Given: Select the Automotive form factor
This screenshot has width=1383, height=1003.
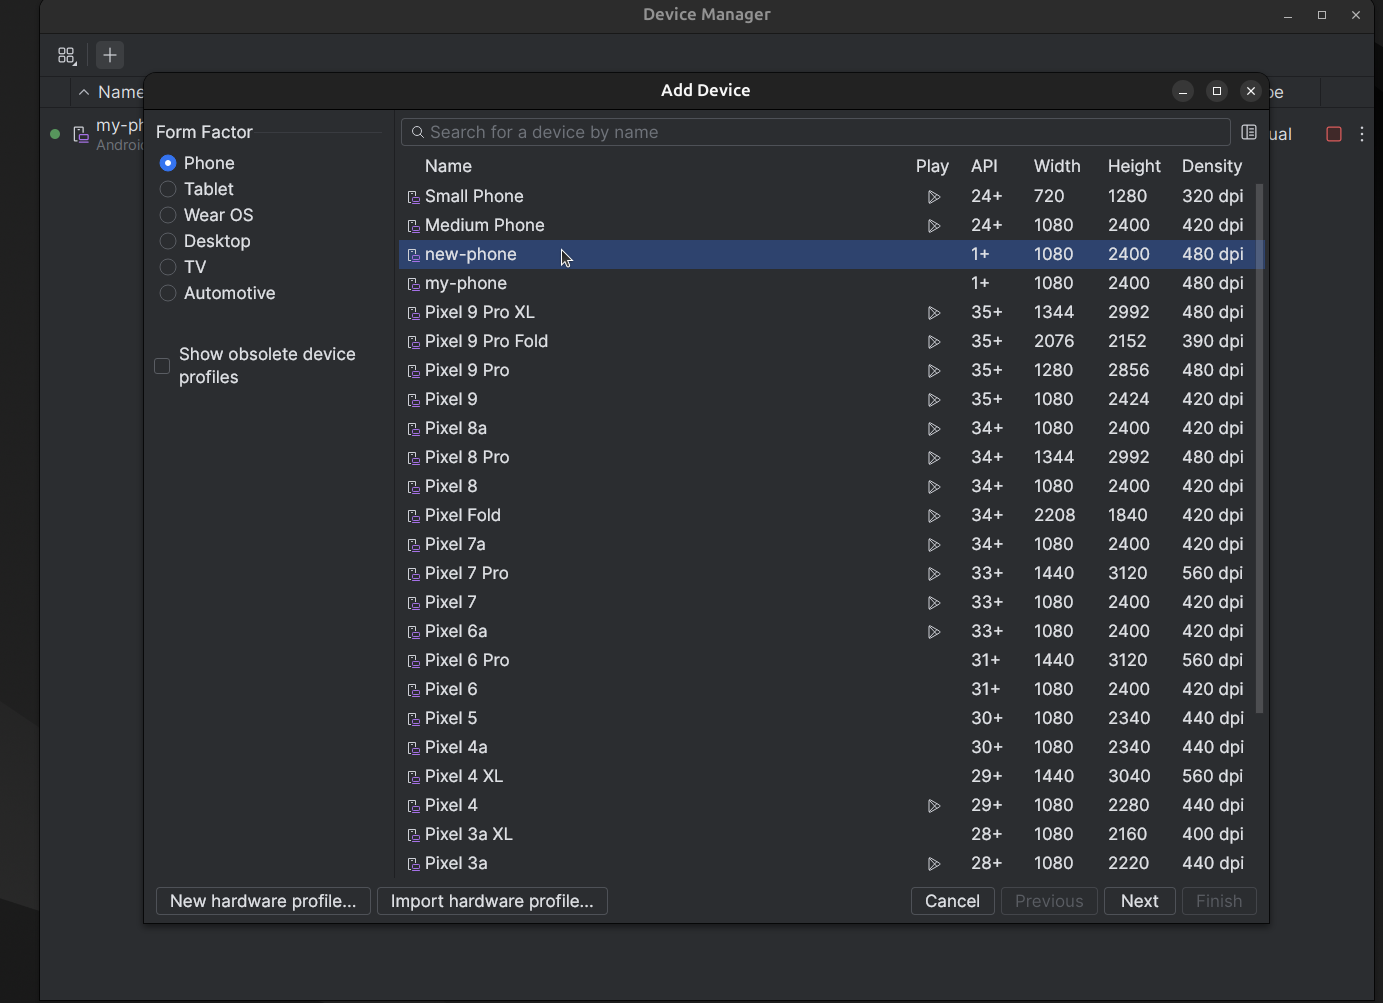Looking at the screenshot, I should coord(168,293).
